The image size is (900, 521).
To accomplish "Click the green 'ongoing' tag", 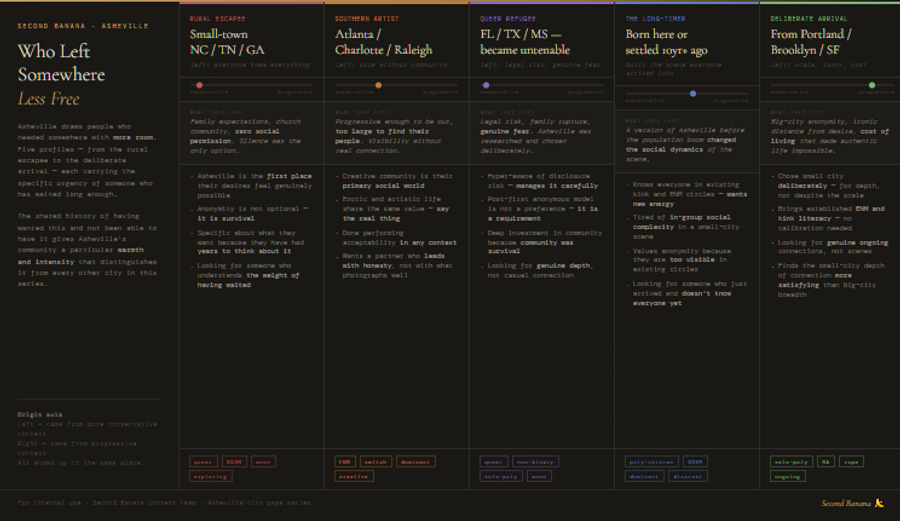I will tap(788, 476).
